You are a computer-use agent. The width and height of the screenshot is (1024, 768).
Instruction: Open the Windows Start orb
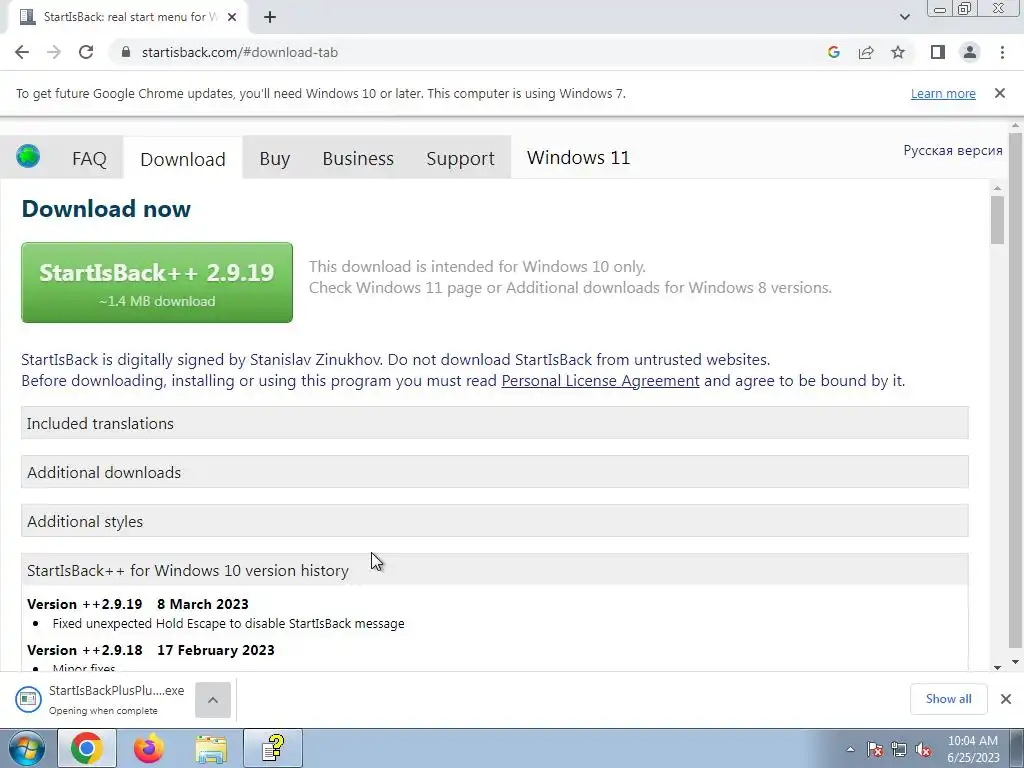[x=27, y=748]
